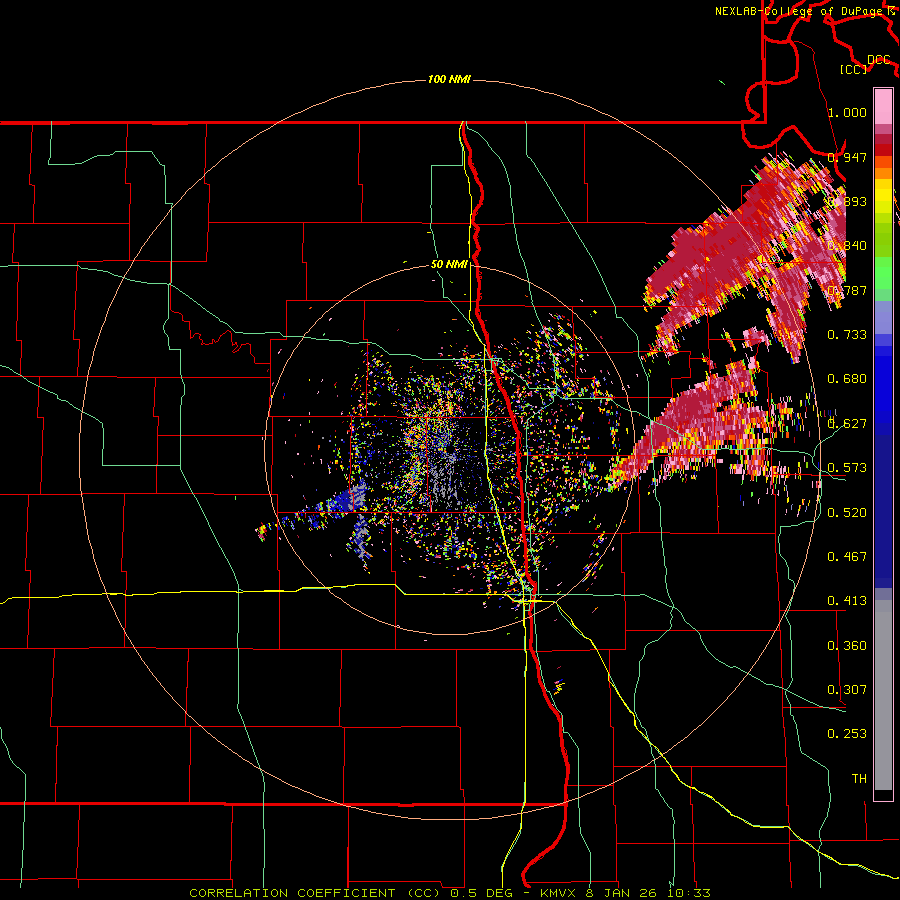
Task: Click the 0.787 scale value
Action: coord(847,290)
